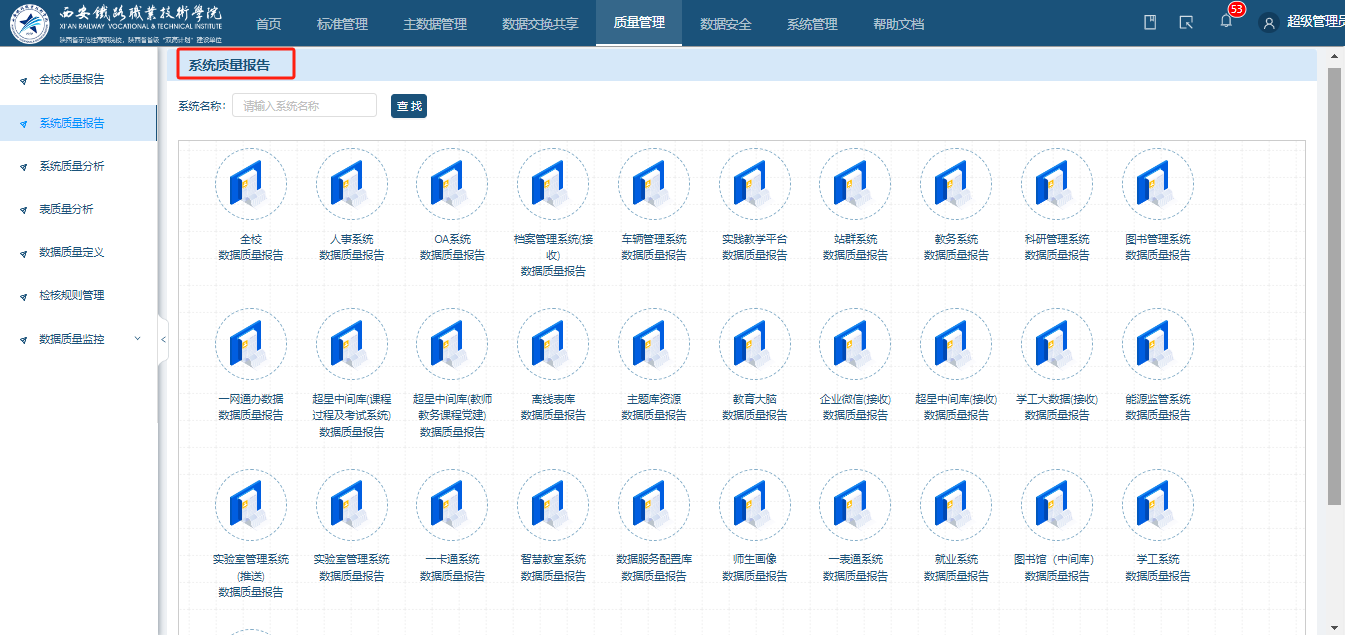
Task: Open 全校质量报告 in the sidebar
Action: tap(71, 79)
